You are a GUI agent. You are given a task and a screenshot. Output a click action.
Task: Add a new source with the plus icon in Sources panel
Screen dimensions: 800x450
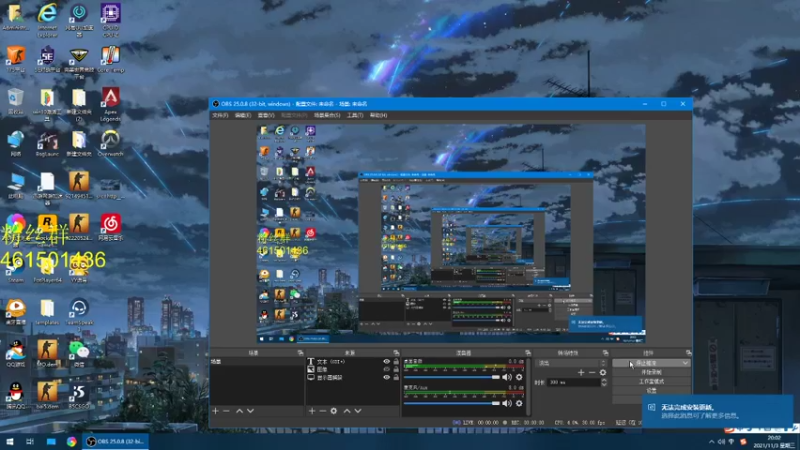pos(312,411)
